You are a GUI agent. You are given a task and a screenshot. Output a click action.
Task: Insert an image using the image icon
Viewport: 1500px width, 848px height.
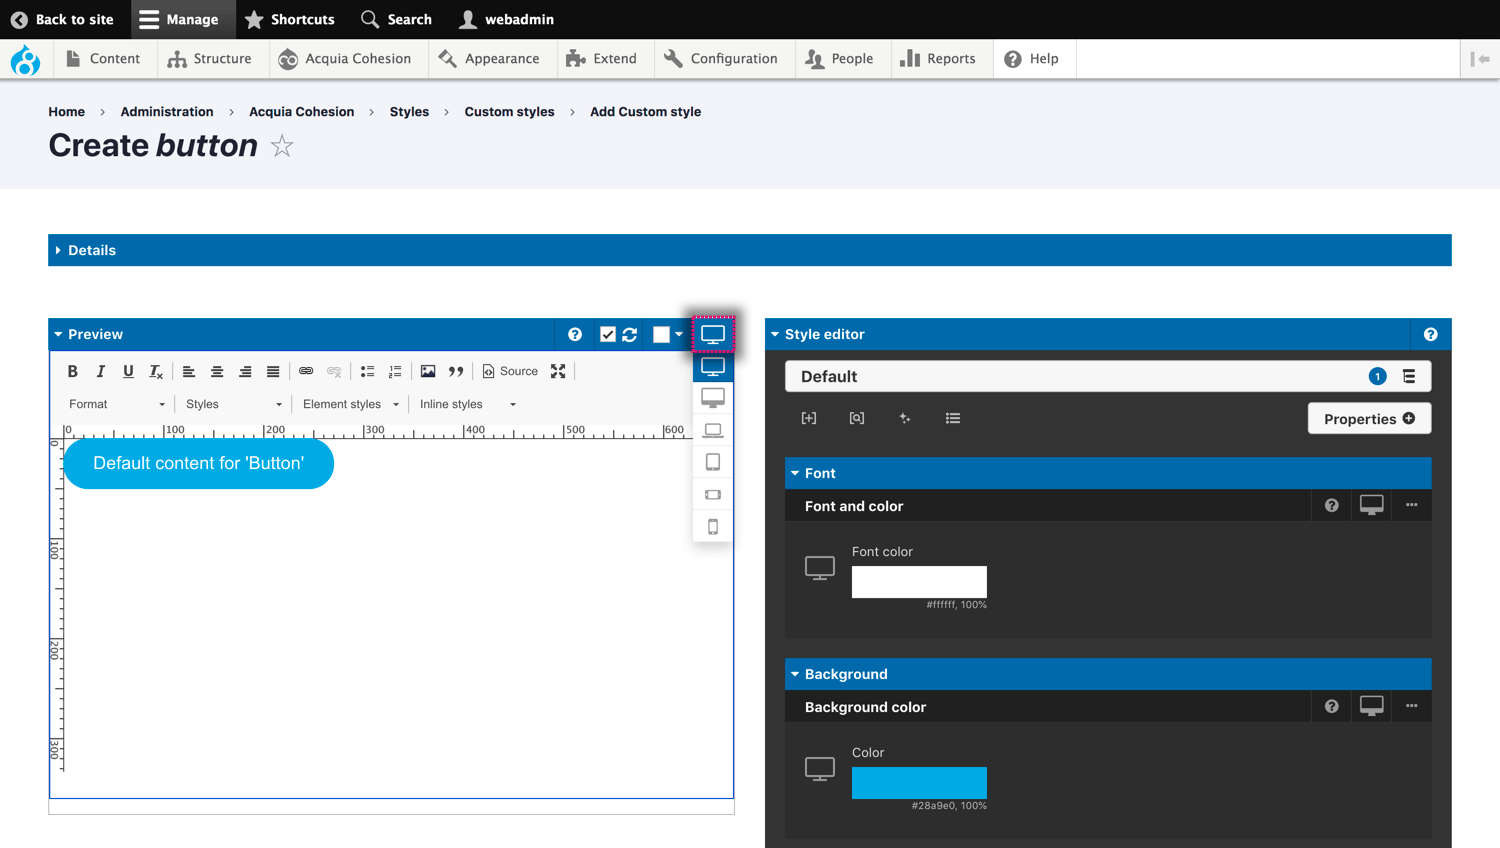pos(428,371)
